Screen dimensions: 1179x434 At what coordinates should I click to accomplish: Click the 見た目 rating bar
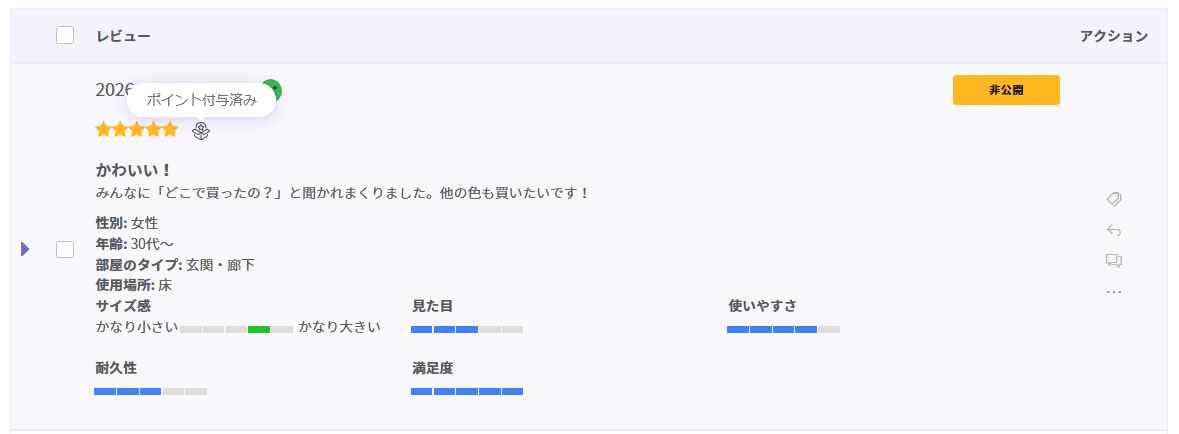pos(467,329)
